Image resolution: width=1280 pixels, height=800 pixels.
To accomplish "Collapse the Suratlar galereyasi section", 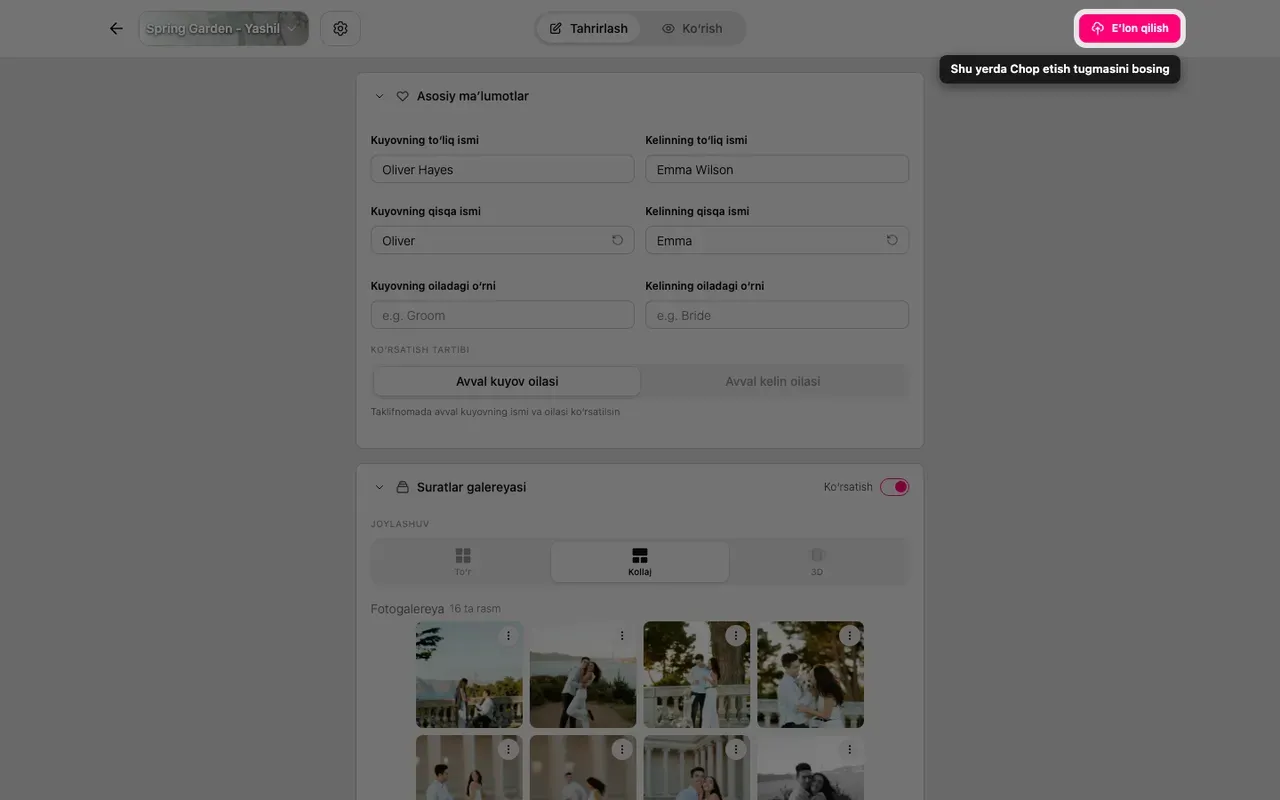I will click(x=379, y=488).
